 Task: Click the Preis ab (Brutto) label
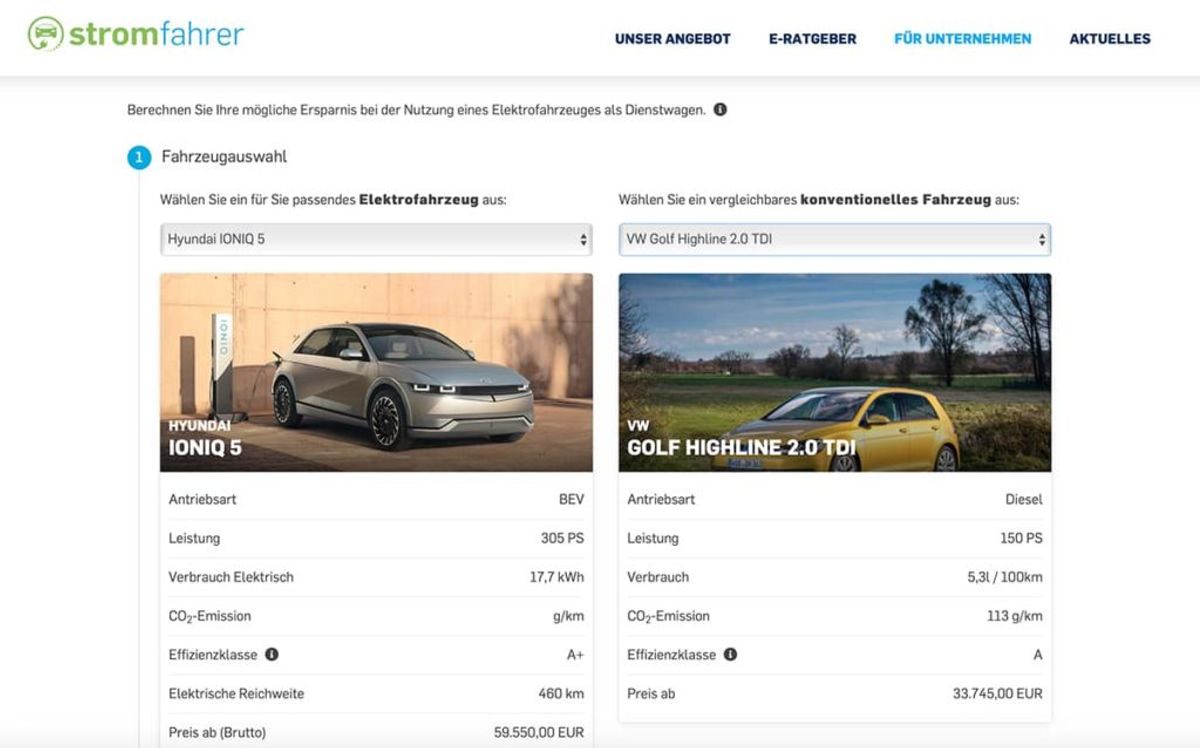pos(218,733)
